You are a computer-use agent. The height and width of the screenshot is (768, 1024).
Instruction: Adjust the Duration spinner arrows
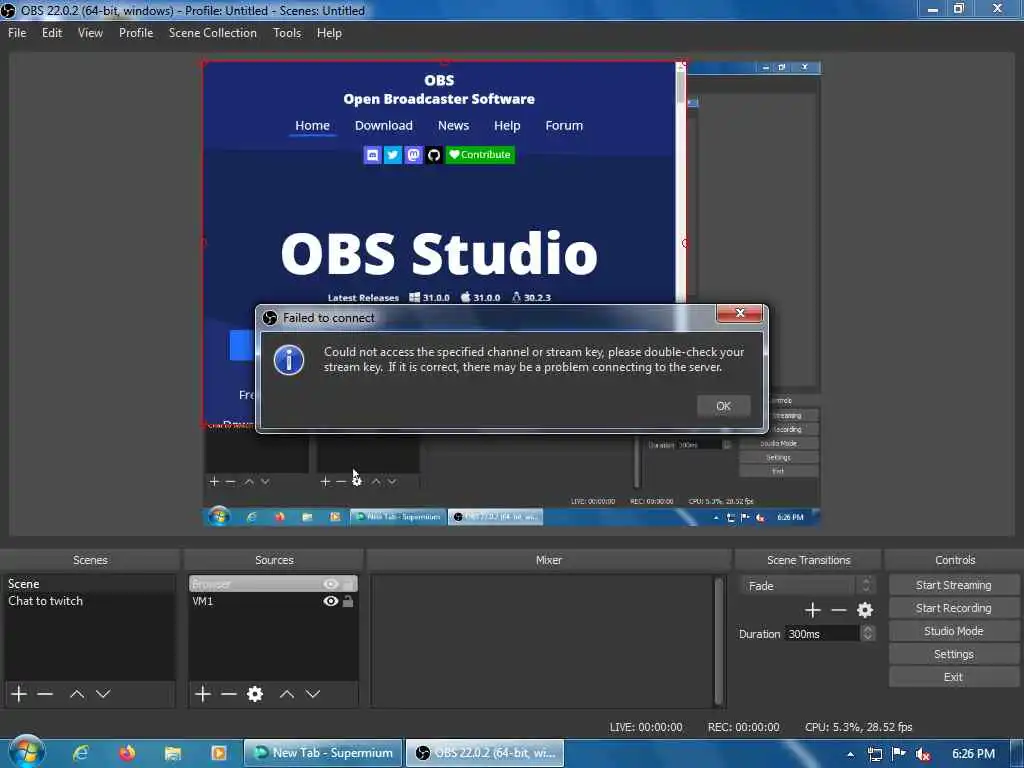pos(867,633)
